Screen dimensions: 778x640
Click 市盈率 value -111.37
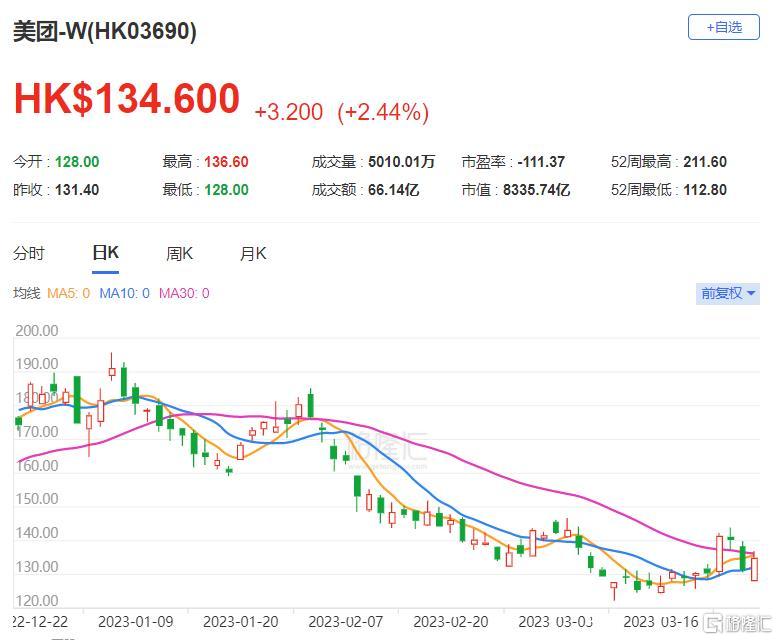tap(541, 162)
